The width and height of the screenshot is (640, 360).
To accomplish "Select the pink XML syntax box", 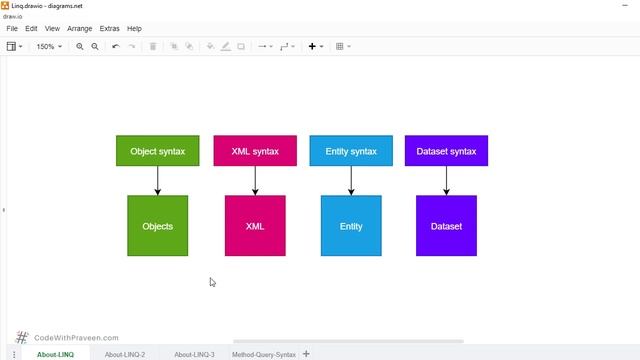I will (255, 151).
